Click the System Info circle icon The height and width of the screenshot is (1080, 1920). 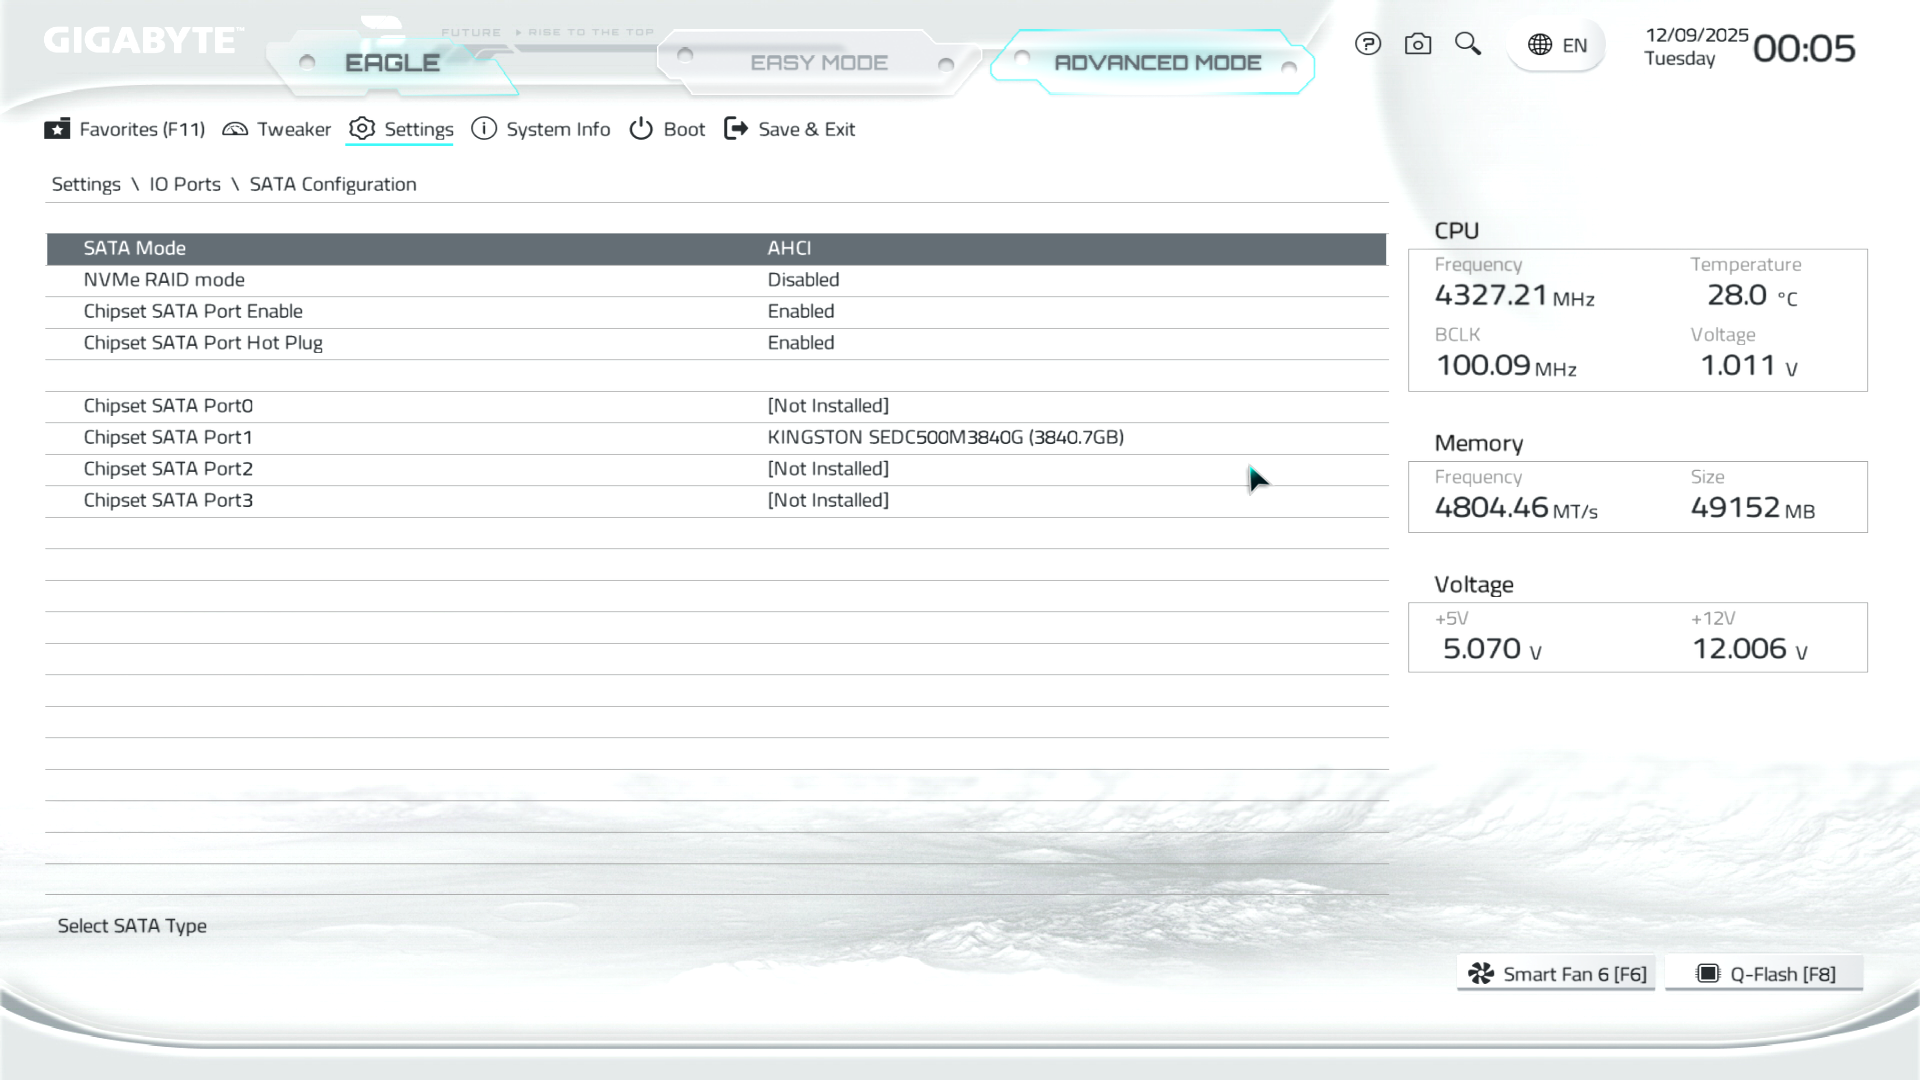[484, 129]
